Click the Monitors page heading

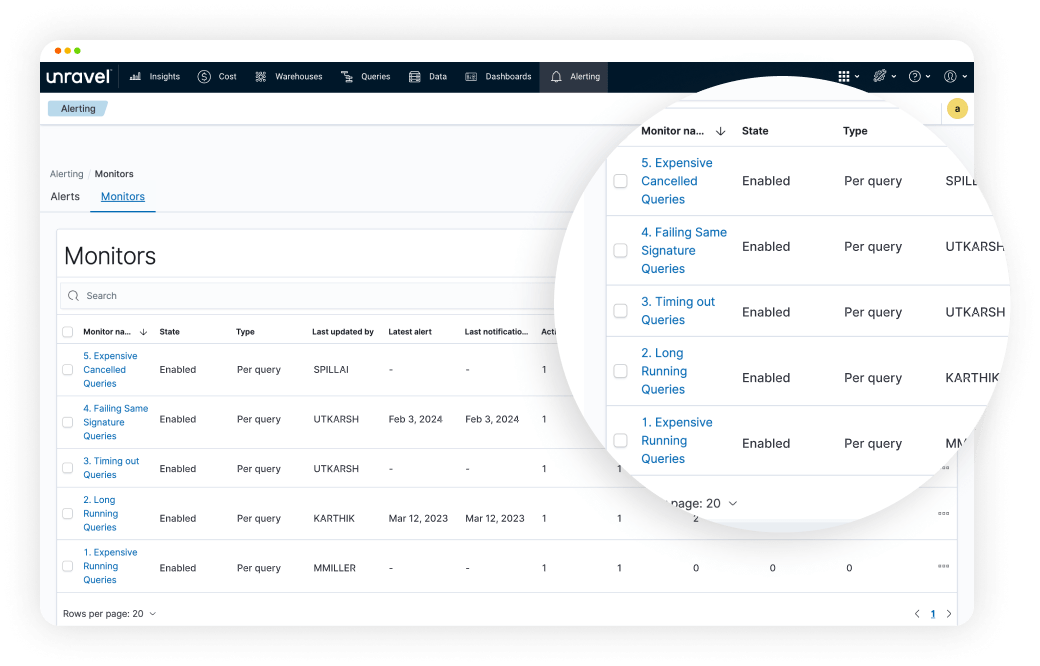click(x=110, y=256)
